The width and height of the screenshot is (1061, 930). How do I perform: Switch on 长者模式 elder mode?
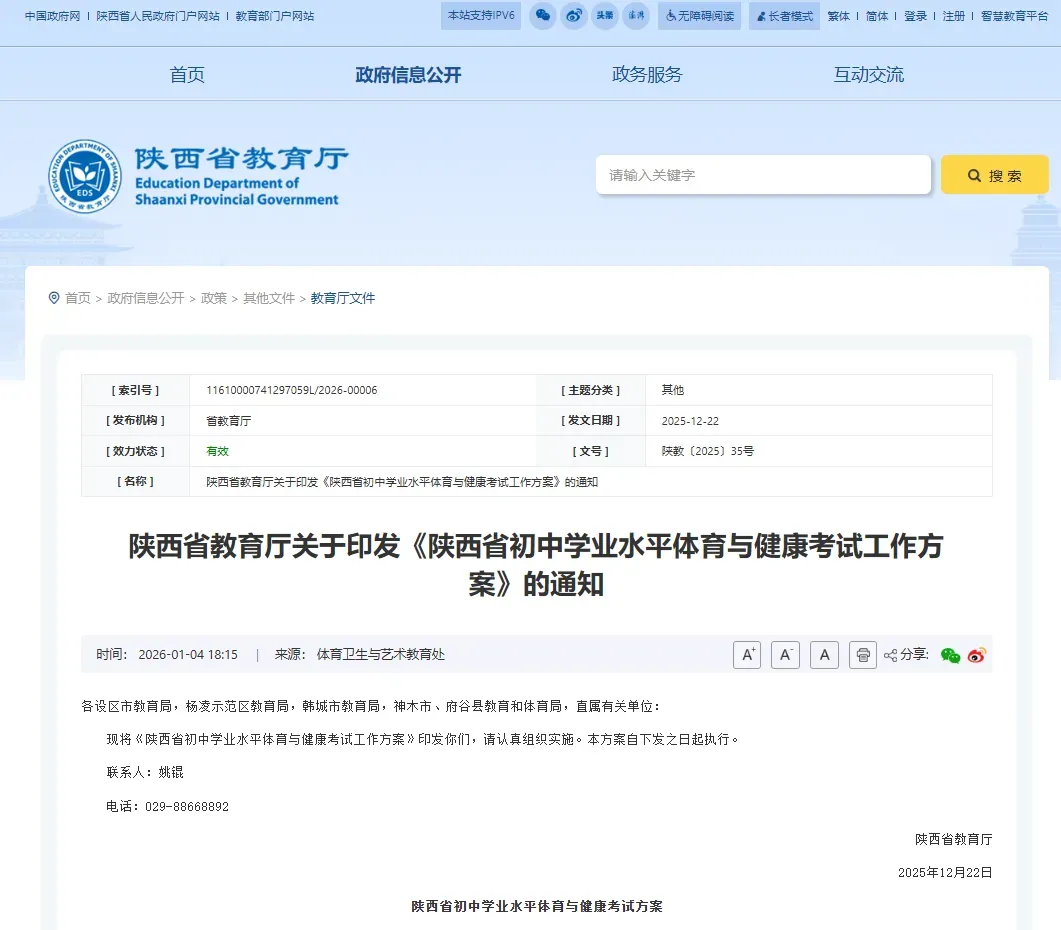(784, 16)
